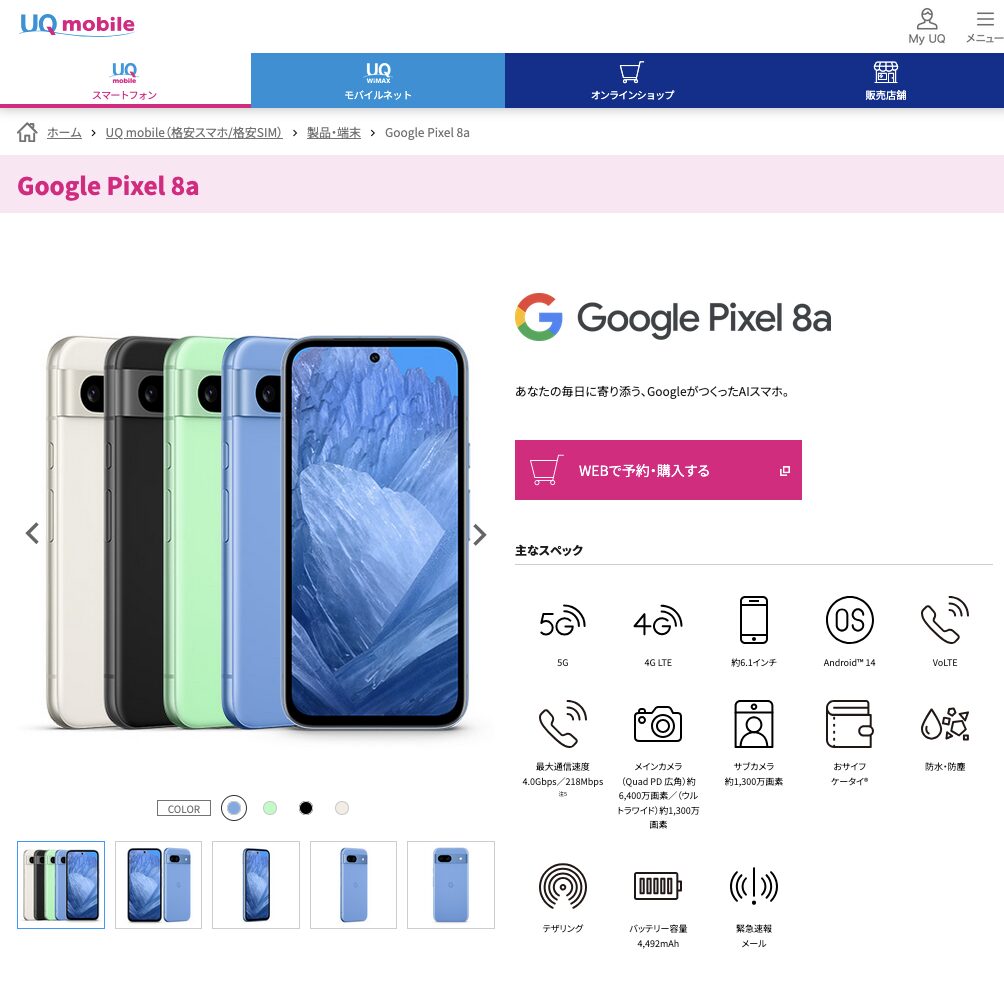
Task: Click the main camera spec icon
Action: [x=658, y=724]
